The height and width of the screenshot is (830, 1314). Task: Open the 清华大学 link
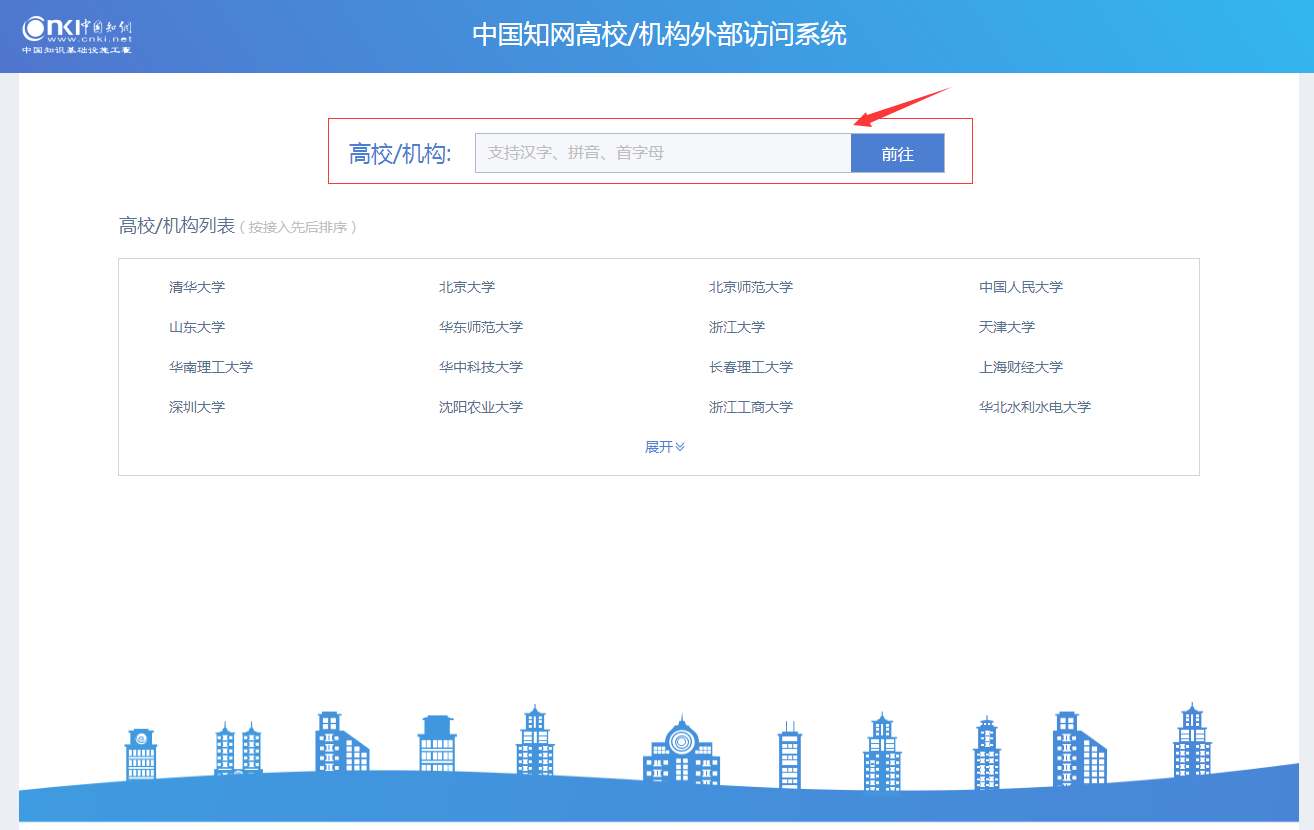[197, 287]
